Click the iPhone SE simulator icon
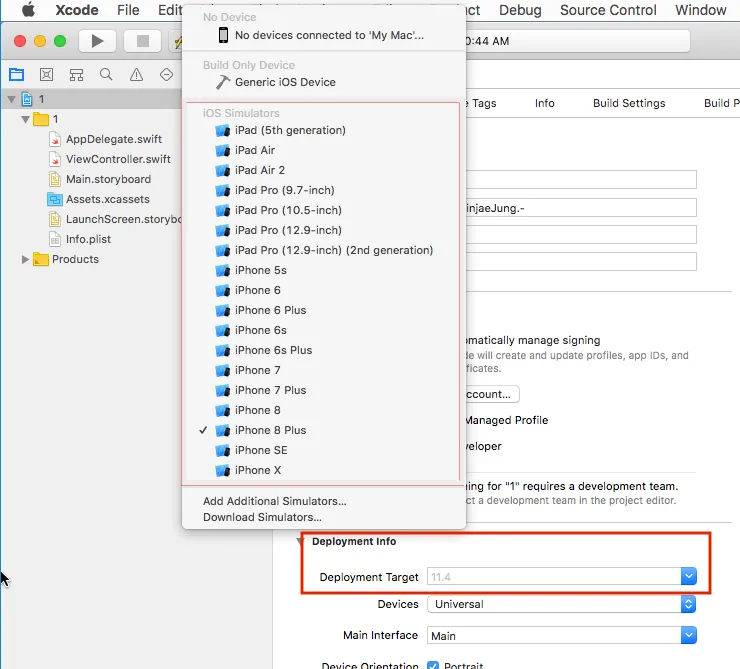 point(222,451)
